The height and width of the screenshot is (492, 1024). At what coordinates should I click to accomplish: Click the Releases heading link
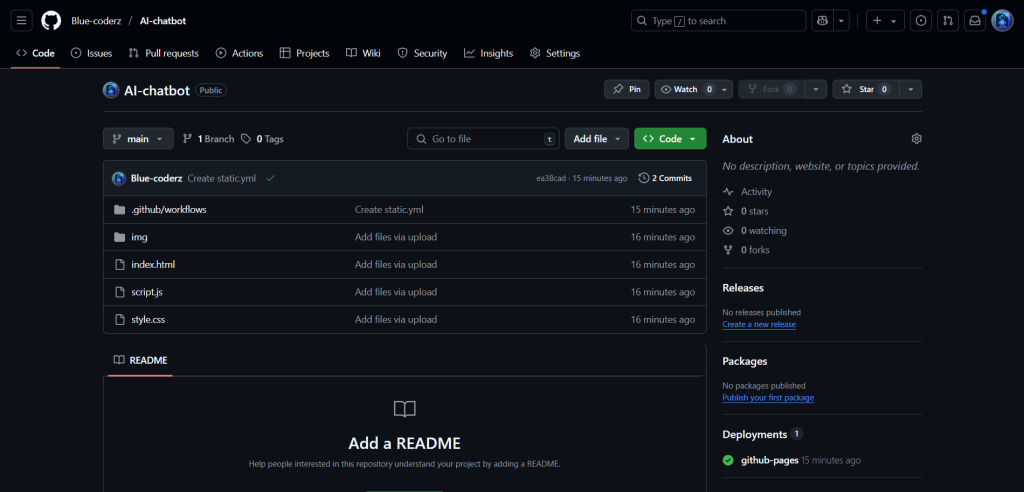[x=743, y=288]
